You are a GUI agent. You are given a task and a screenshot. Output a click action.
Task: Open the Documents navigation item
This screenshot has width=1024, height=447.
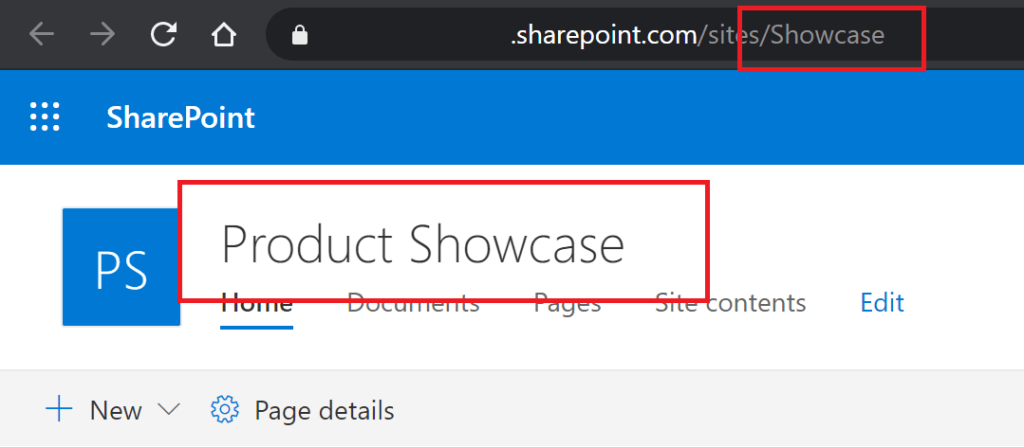click(x=413, y=303)
